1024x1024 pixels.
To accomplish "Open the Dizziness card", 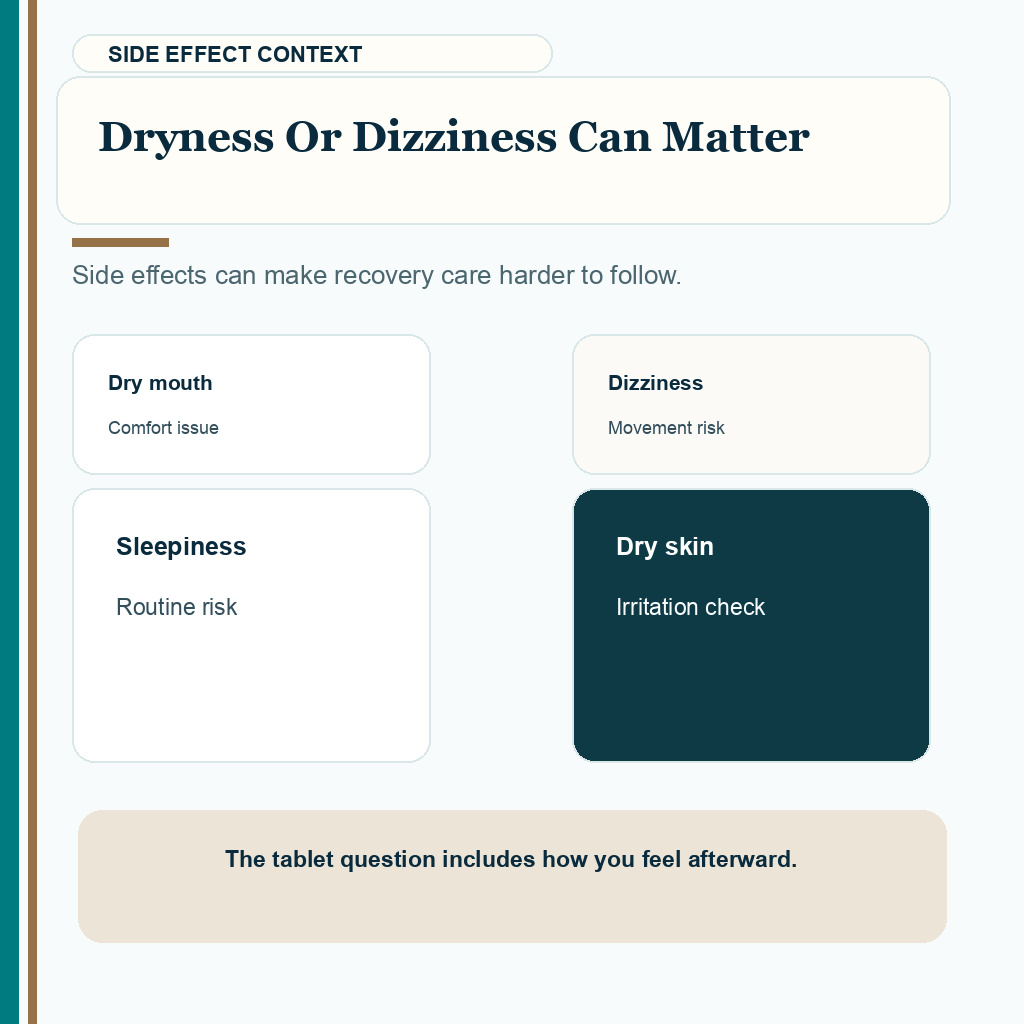I will pyautogui.click(x=751, y=404).
